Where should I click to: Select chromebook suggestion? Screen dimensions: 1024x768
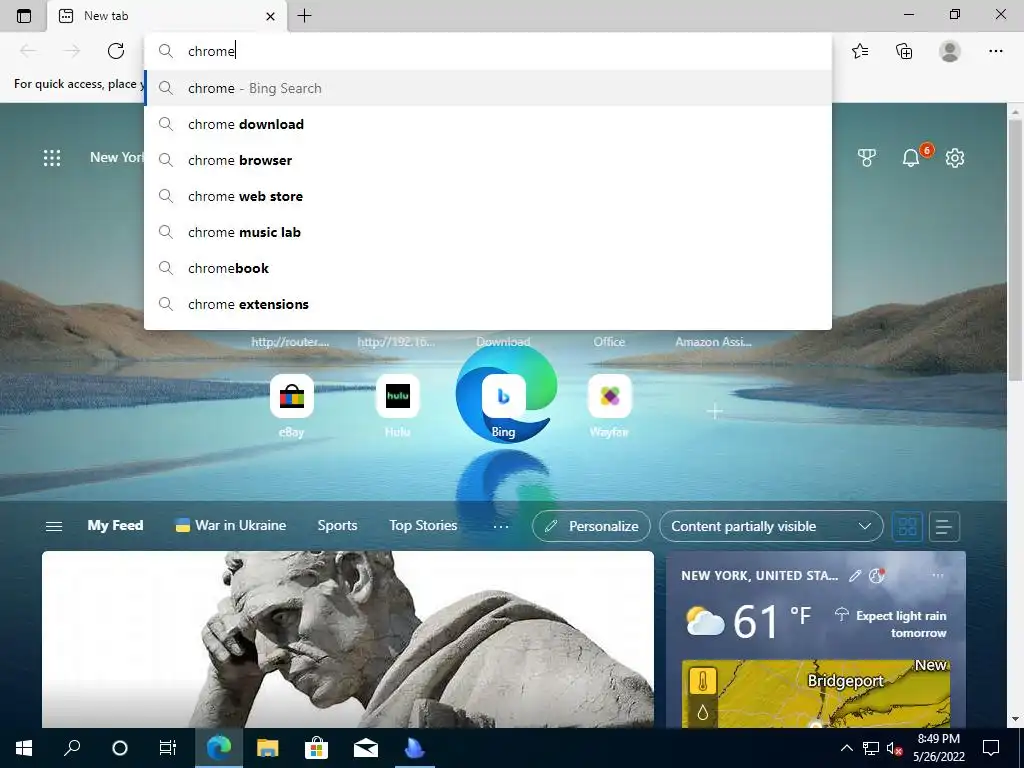[488, 268]
